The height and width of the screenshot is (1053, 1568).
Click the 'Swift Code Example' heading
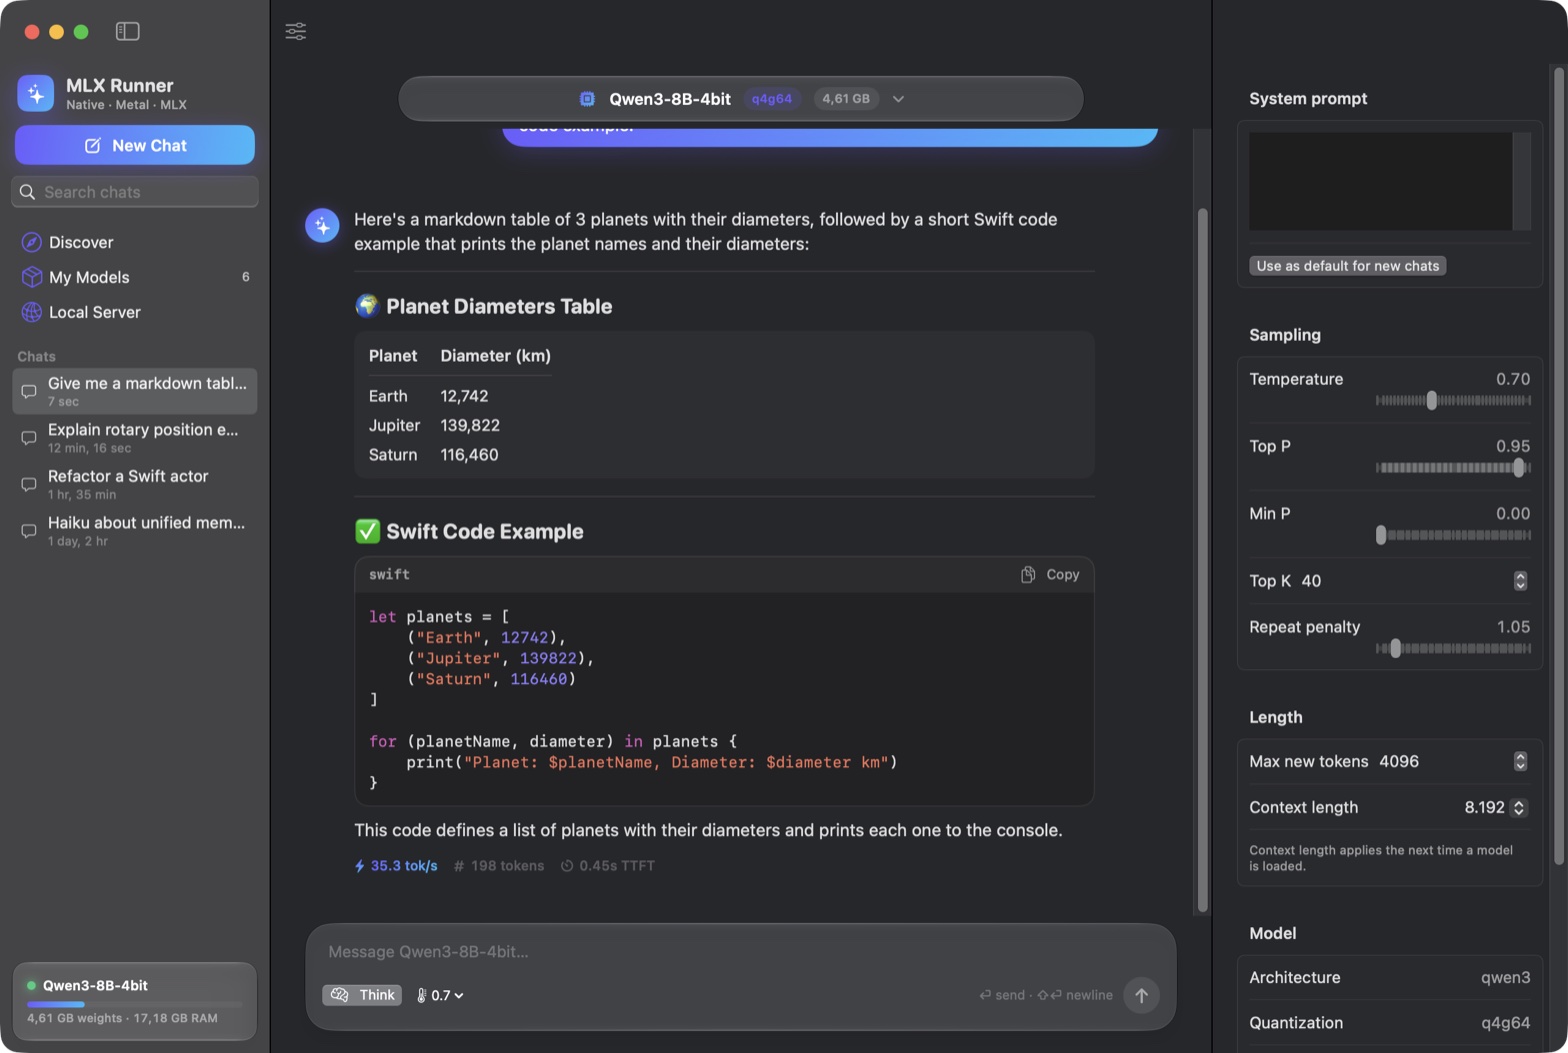coord(485,532)
